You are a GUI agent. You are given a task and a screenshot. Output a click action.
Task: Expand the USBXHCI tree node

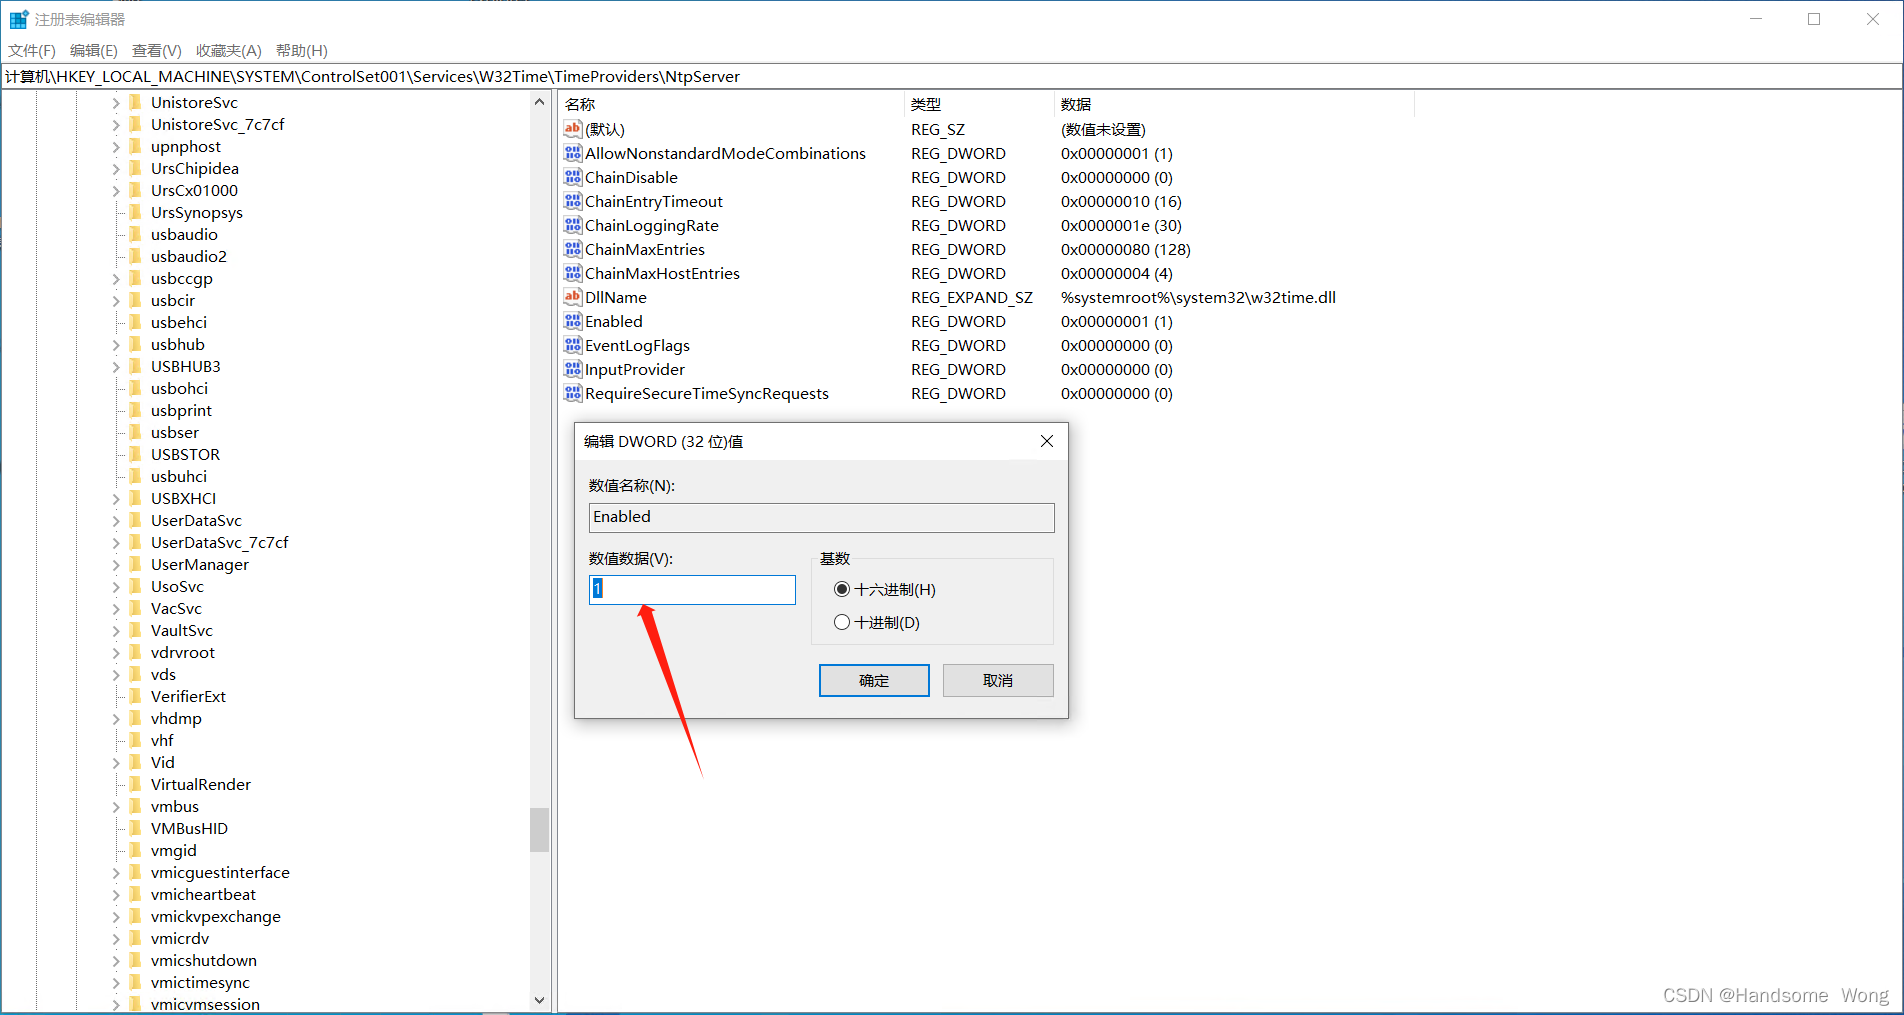(x=116, y=498)
